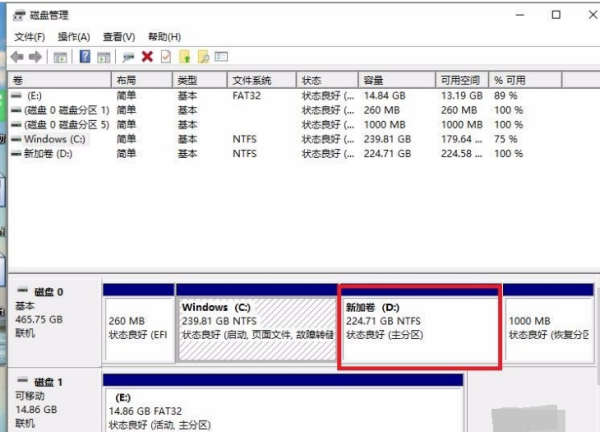This screenshot has height=432, width=600.
Task: Click the 224.71 GB capacity cell in list
Action: tap(387, 154)
